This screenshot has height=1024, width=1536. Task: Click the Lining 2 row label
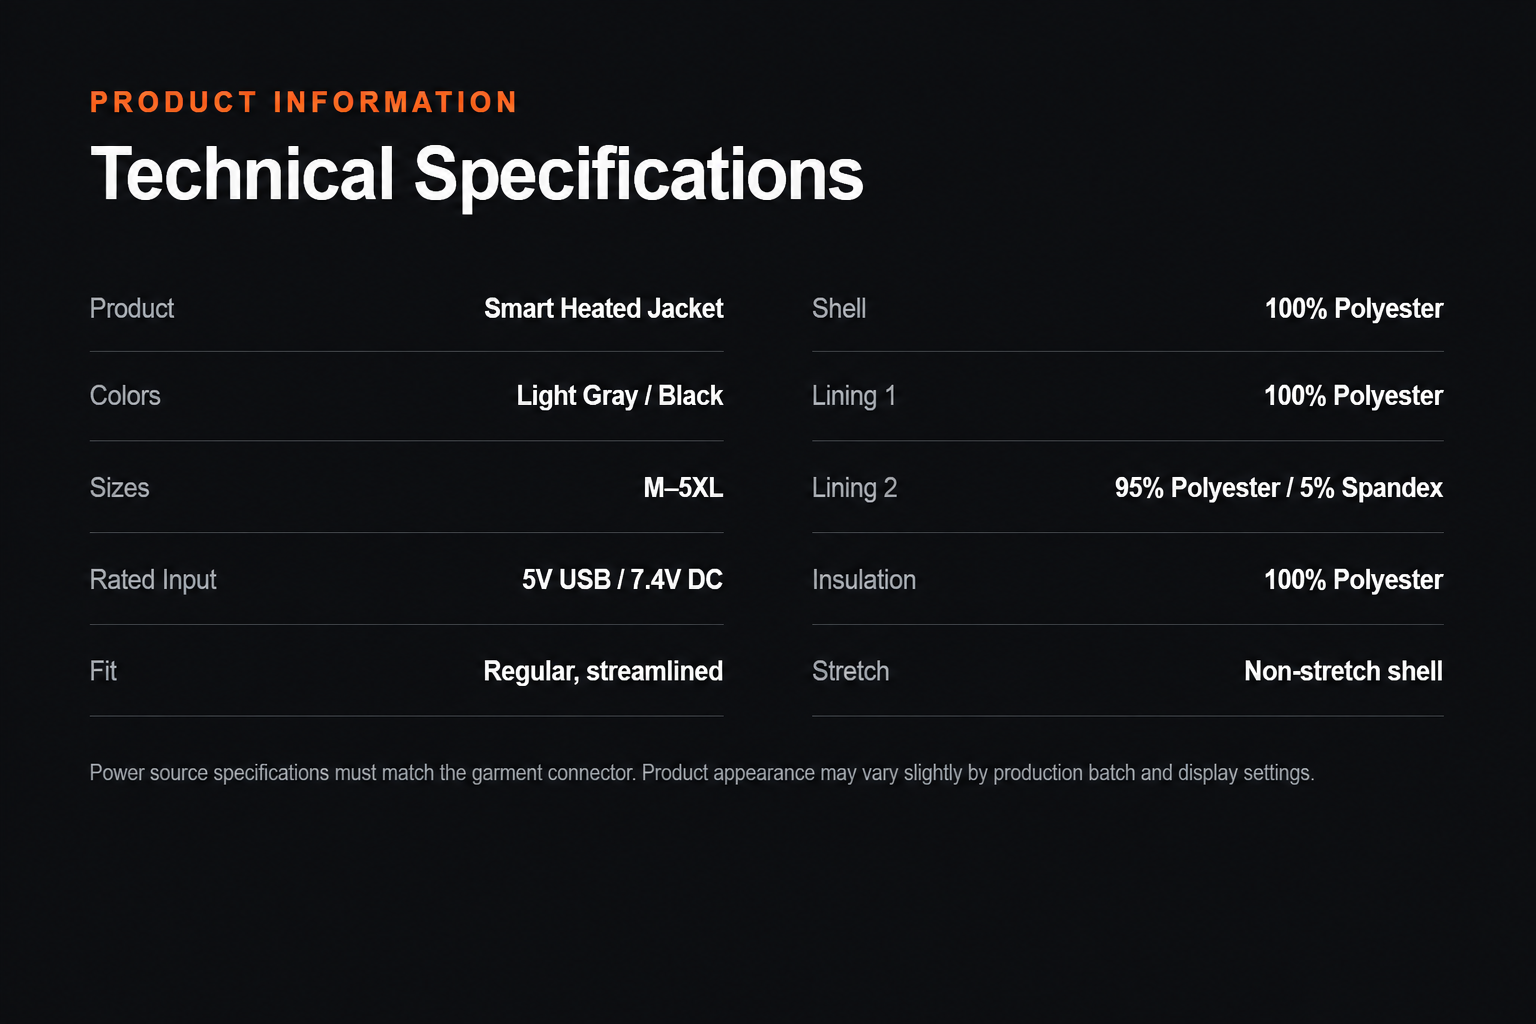coord(854,488)
